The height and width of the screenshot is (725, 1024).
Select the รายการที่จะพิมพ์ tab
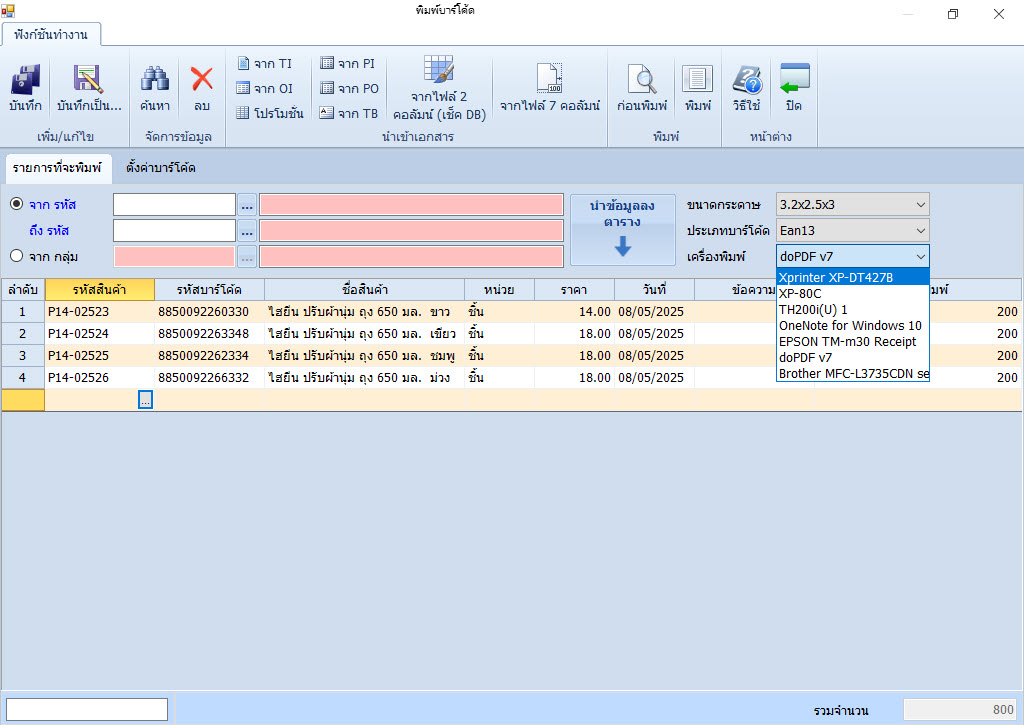(x=57, y=168)
